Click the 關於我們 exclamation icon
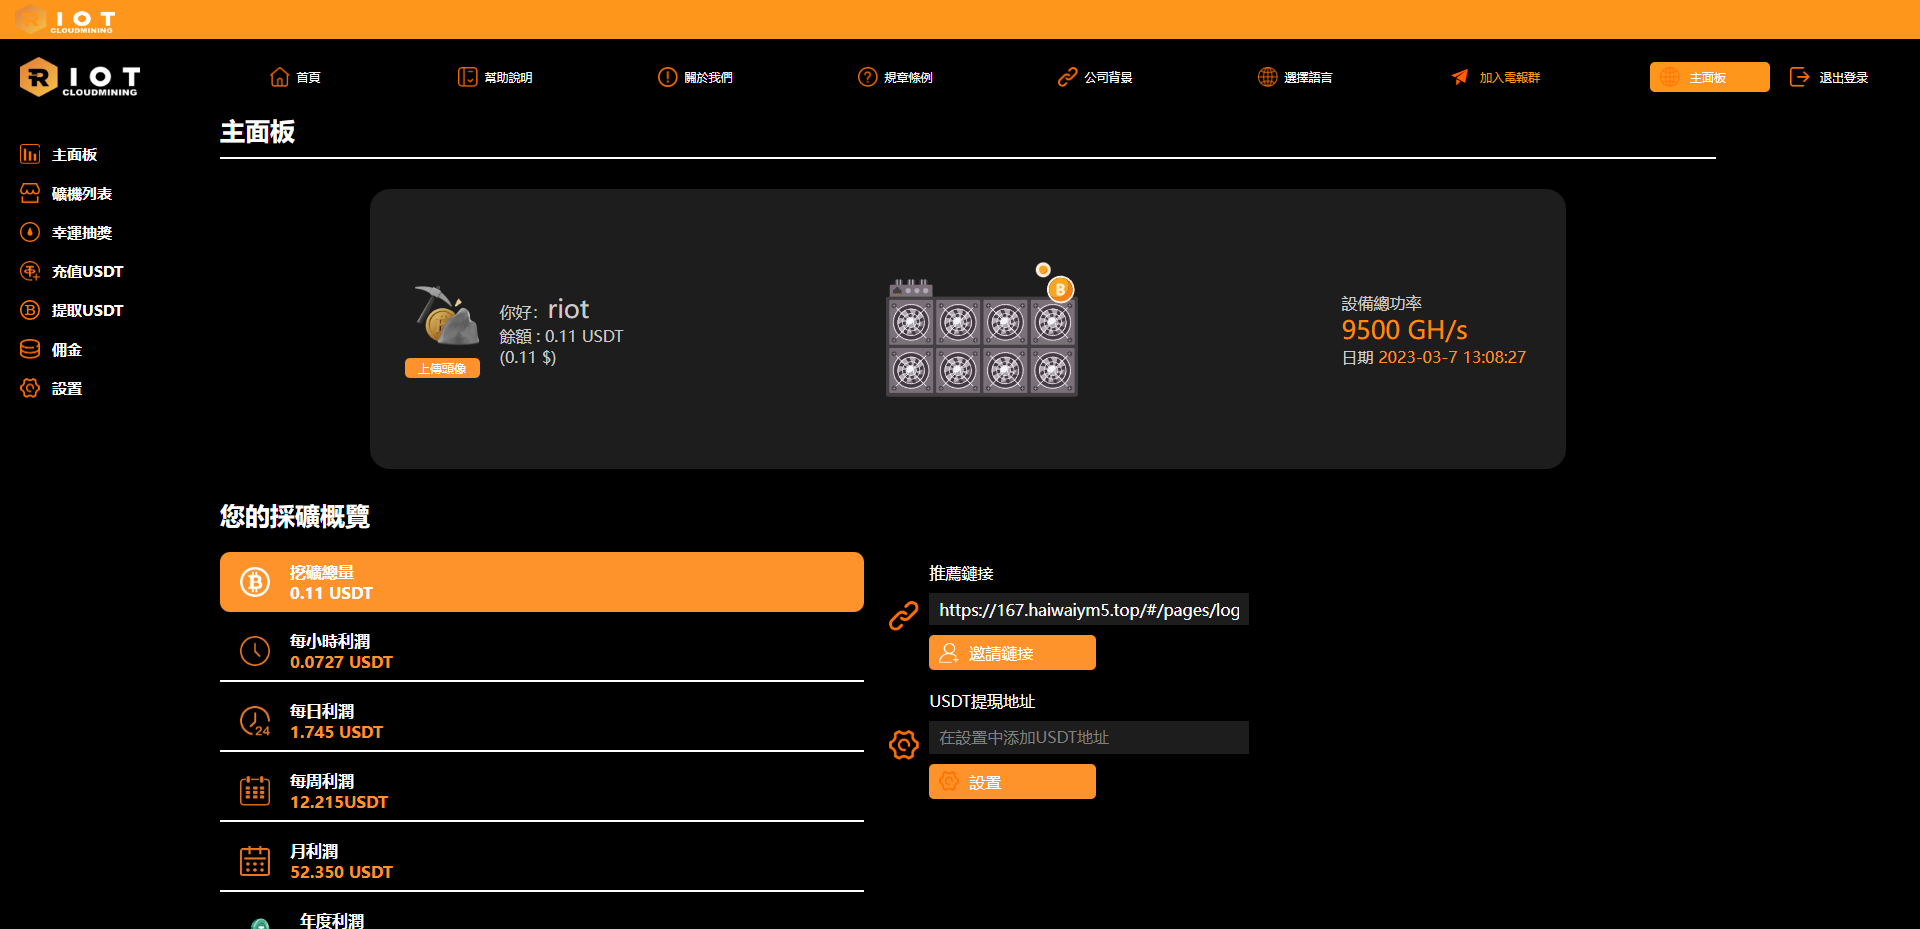 click(667, 77)
